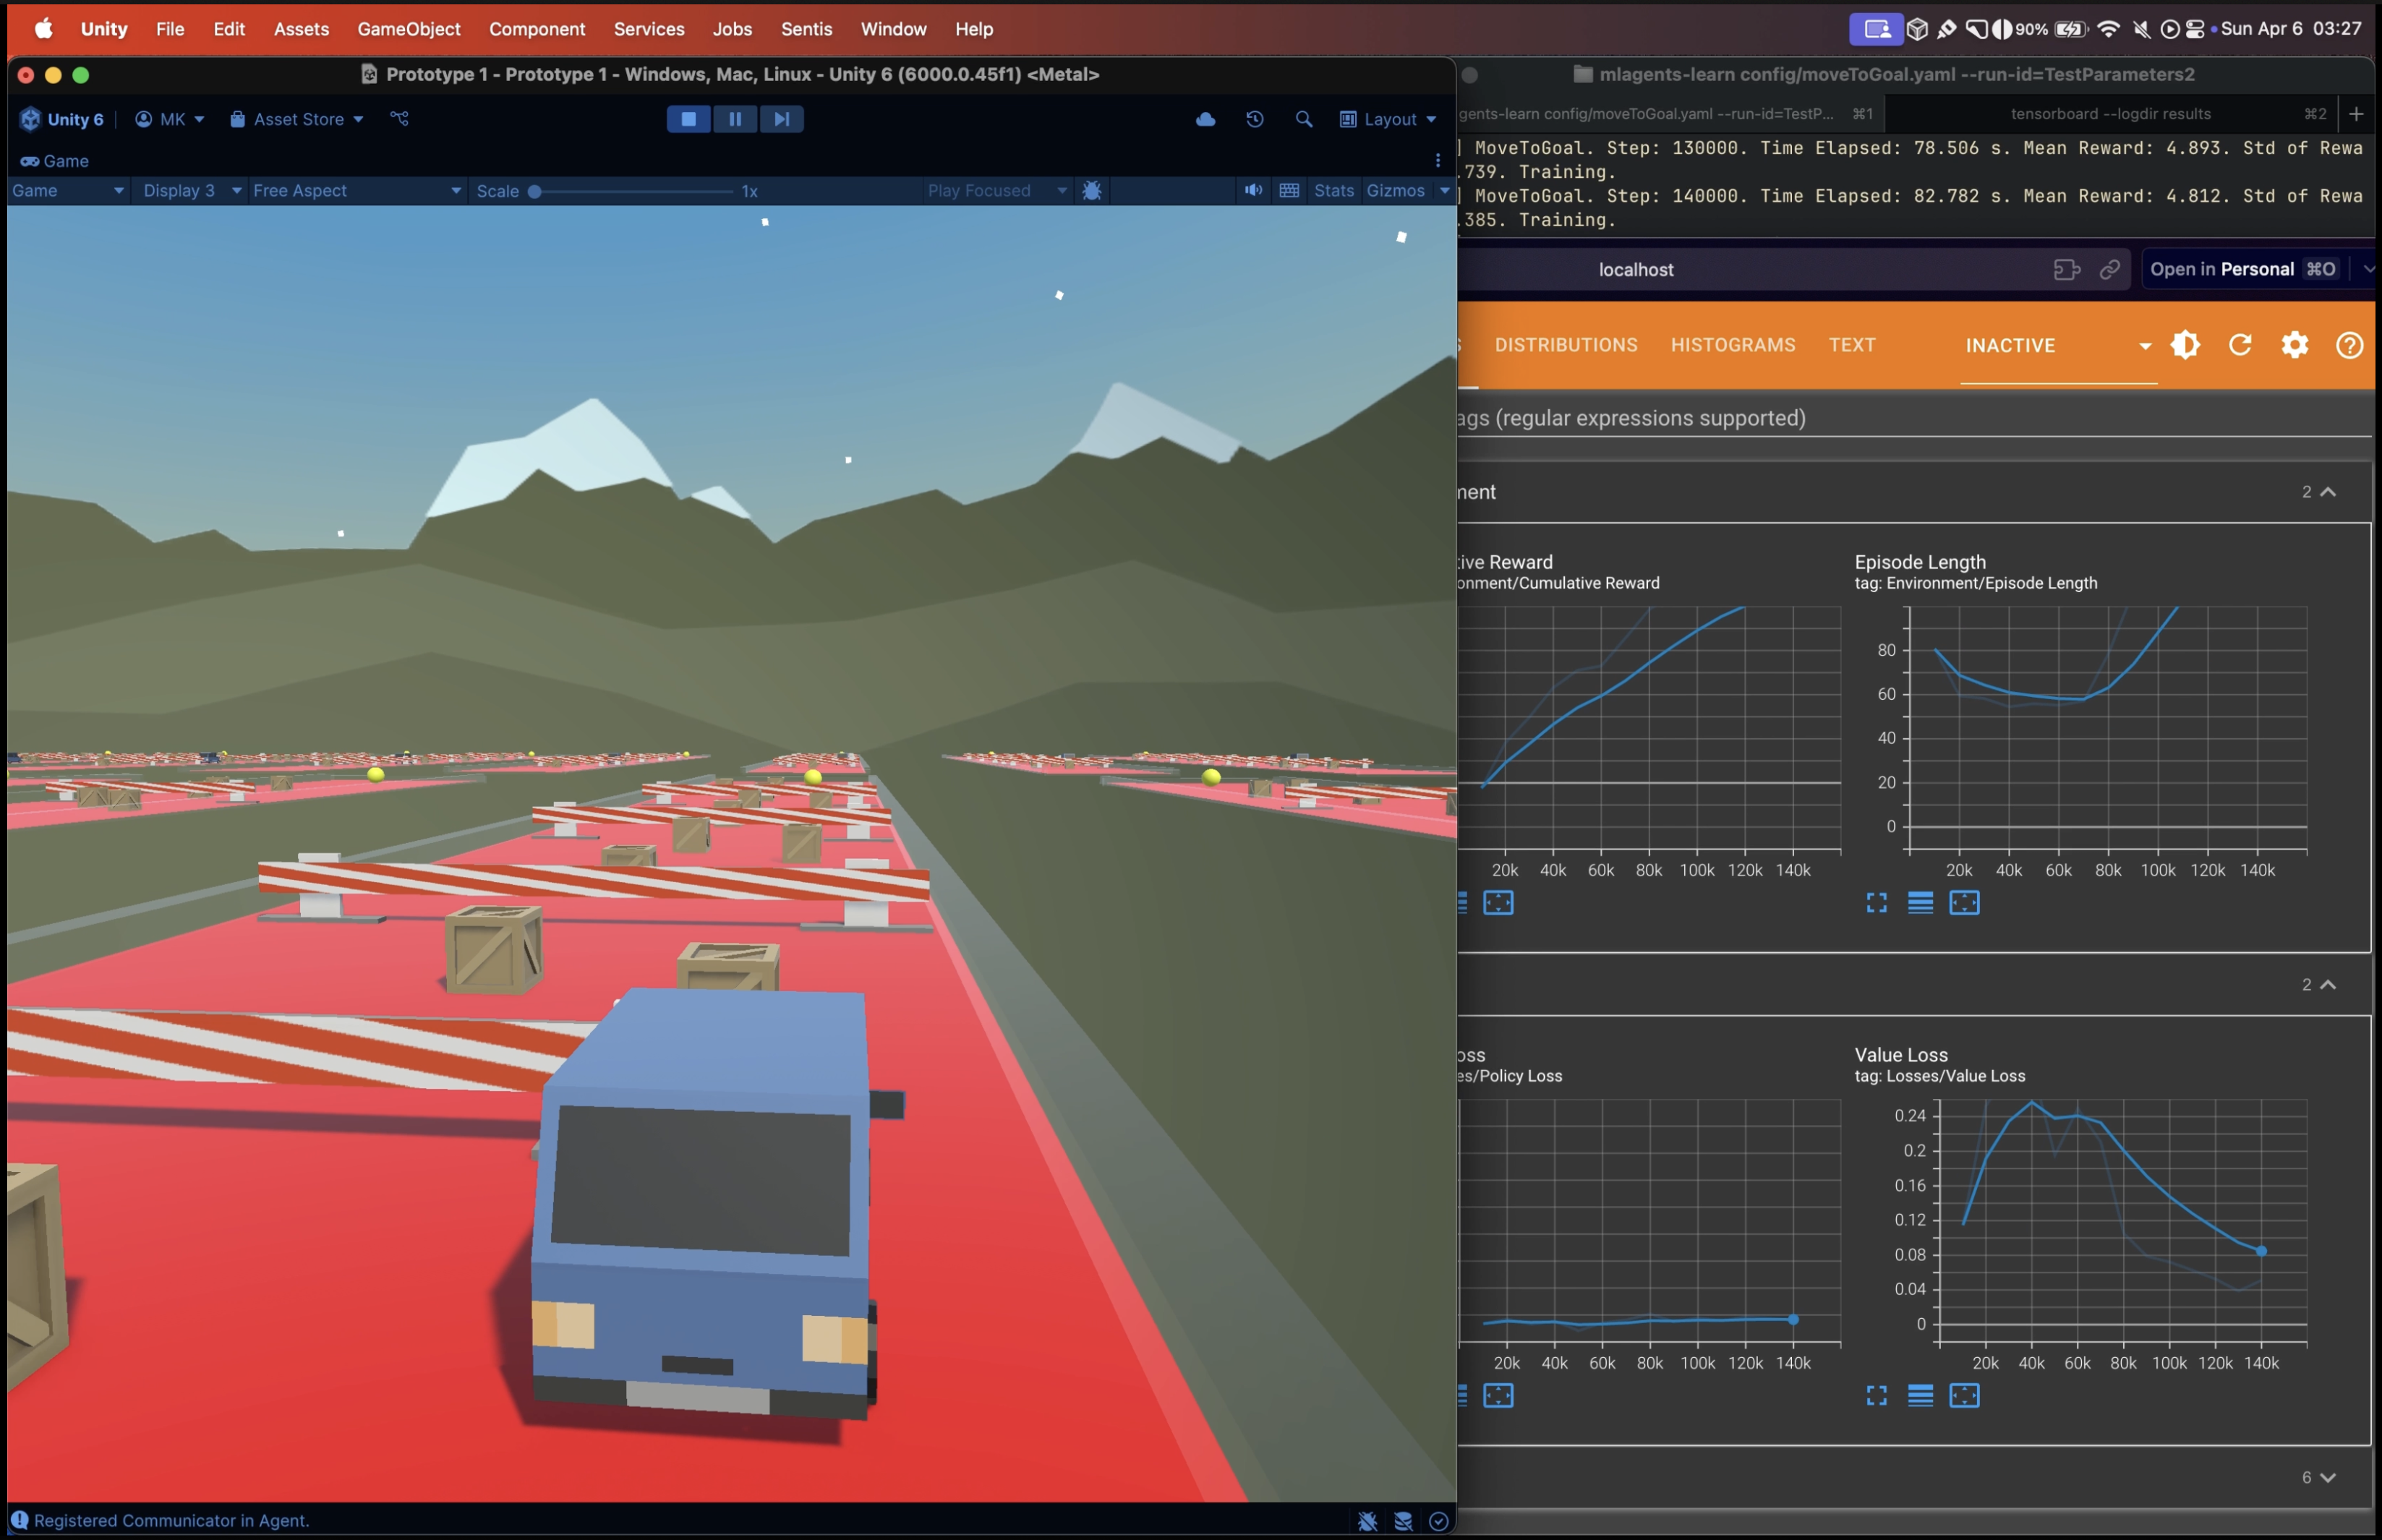
Task: Open the Asset Store dropdown
Action: (x=296, y=119)
